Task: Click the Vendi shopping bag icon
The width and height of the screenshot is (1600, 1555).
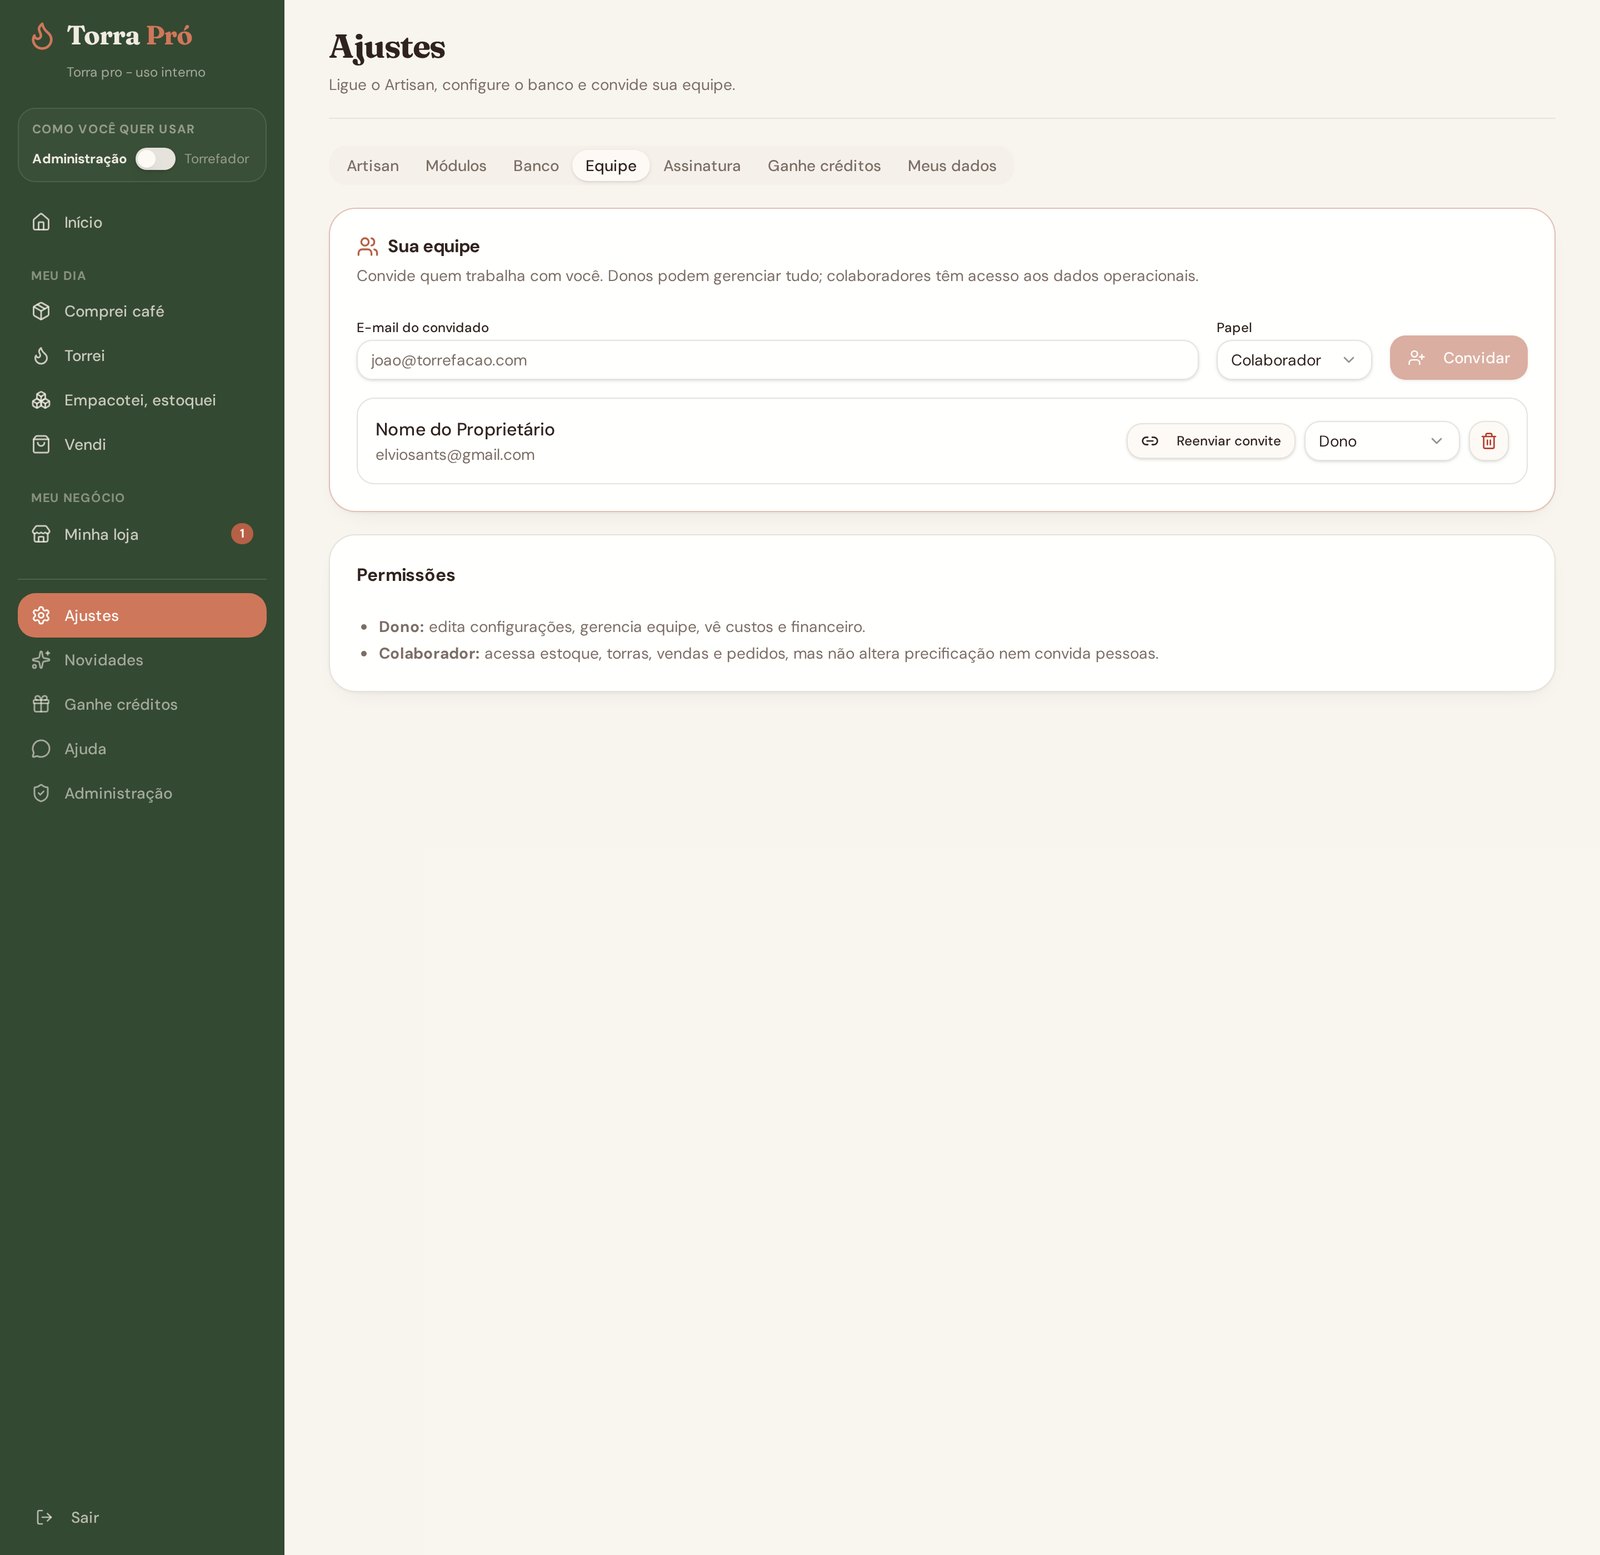Action: click(x=41, y=444)
